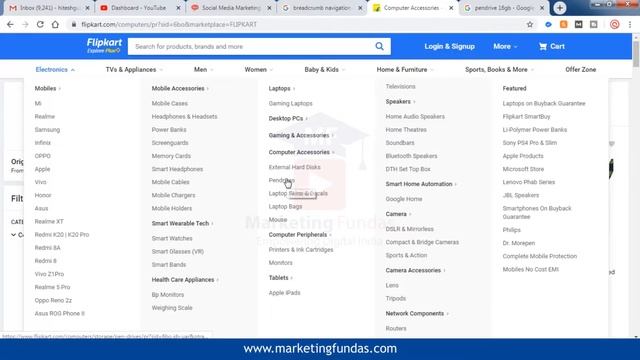Open Printers & Ink Cartridges
640x360 pixels.
pyautogui.click(x=301, y=250)
